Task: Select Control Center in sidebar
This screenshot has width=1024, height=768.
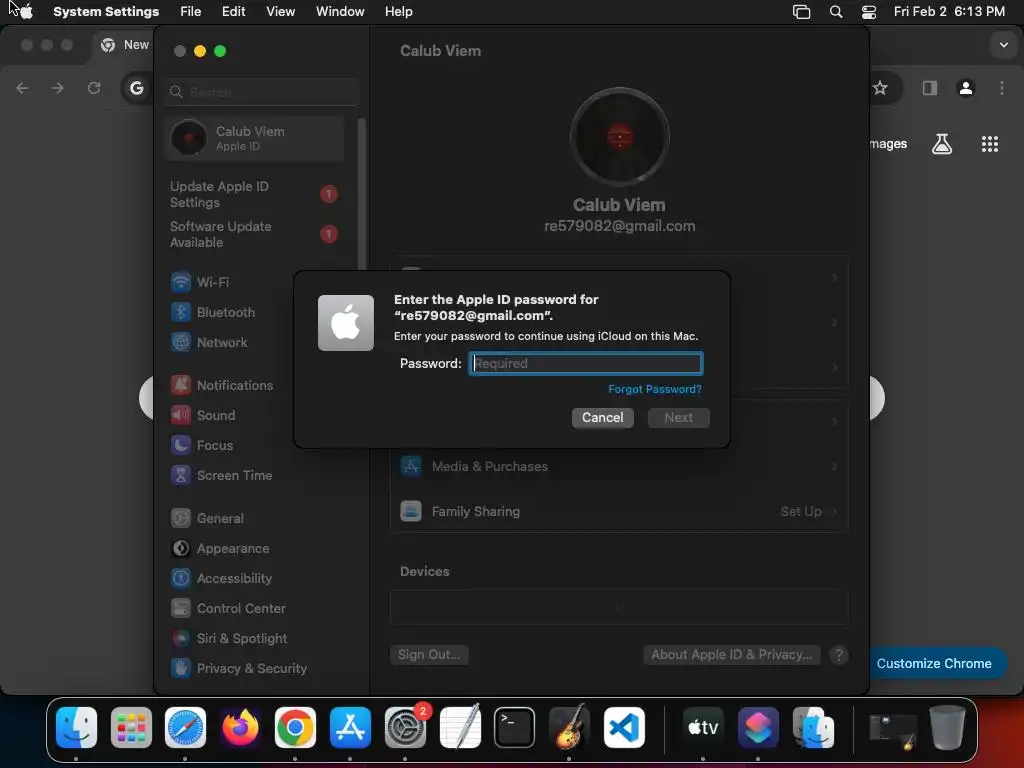Action: [x=228, y=609]
